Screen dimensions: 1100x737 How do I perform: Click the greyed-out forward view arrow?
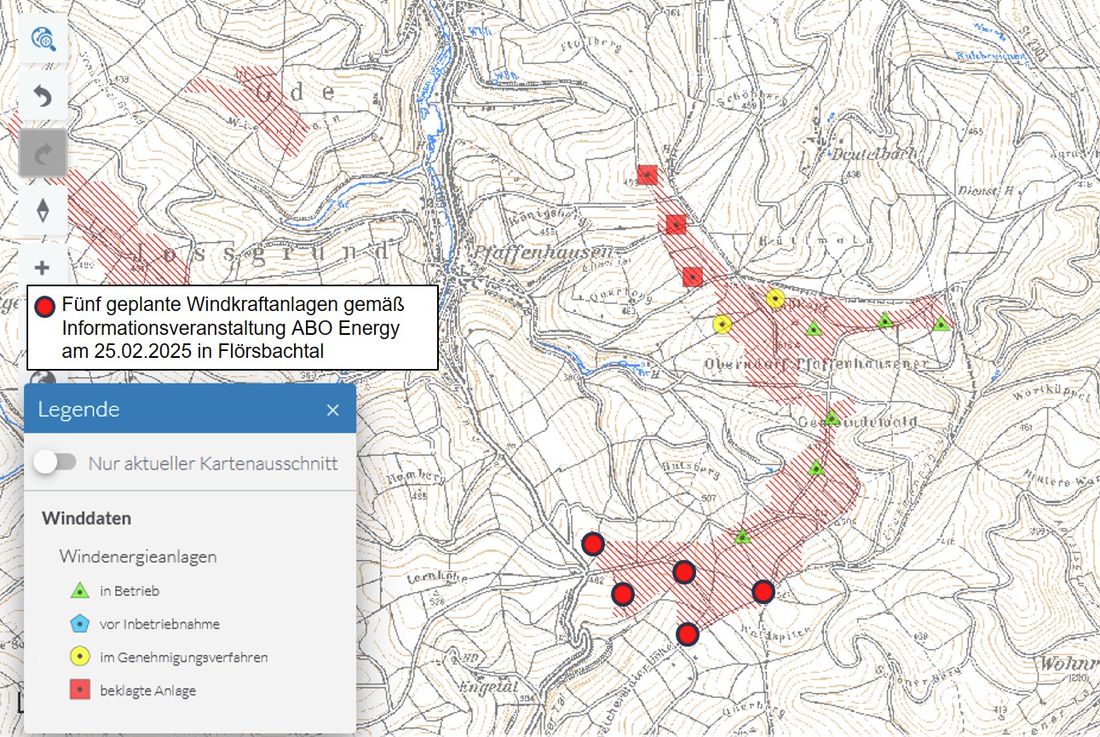click(43, 154)
